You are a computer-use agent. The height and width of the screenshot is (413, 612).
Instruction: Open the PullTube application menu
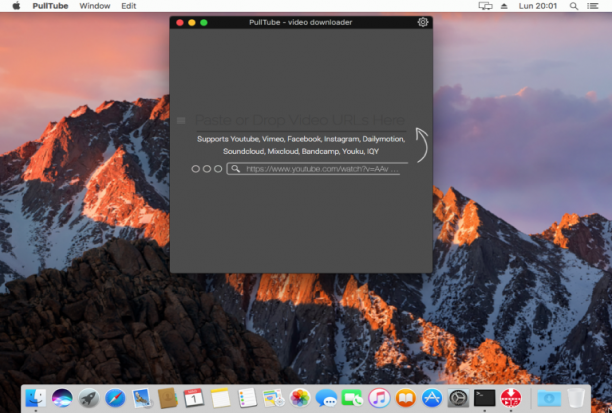(50, 6)
